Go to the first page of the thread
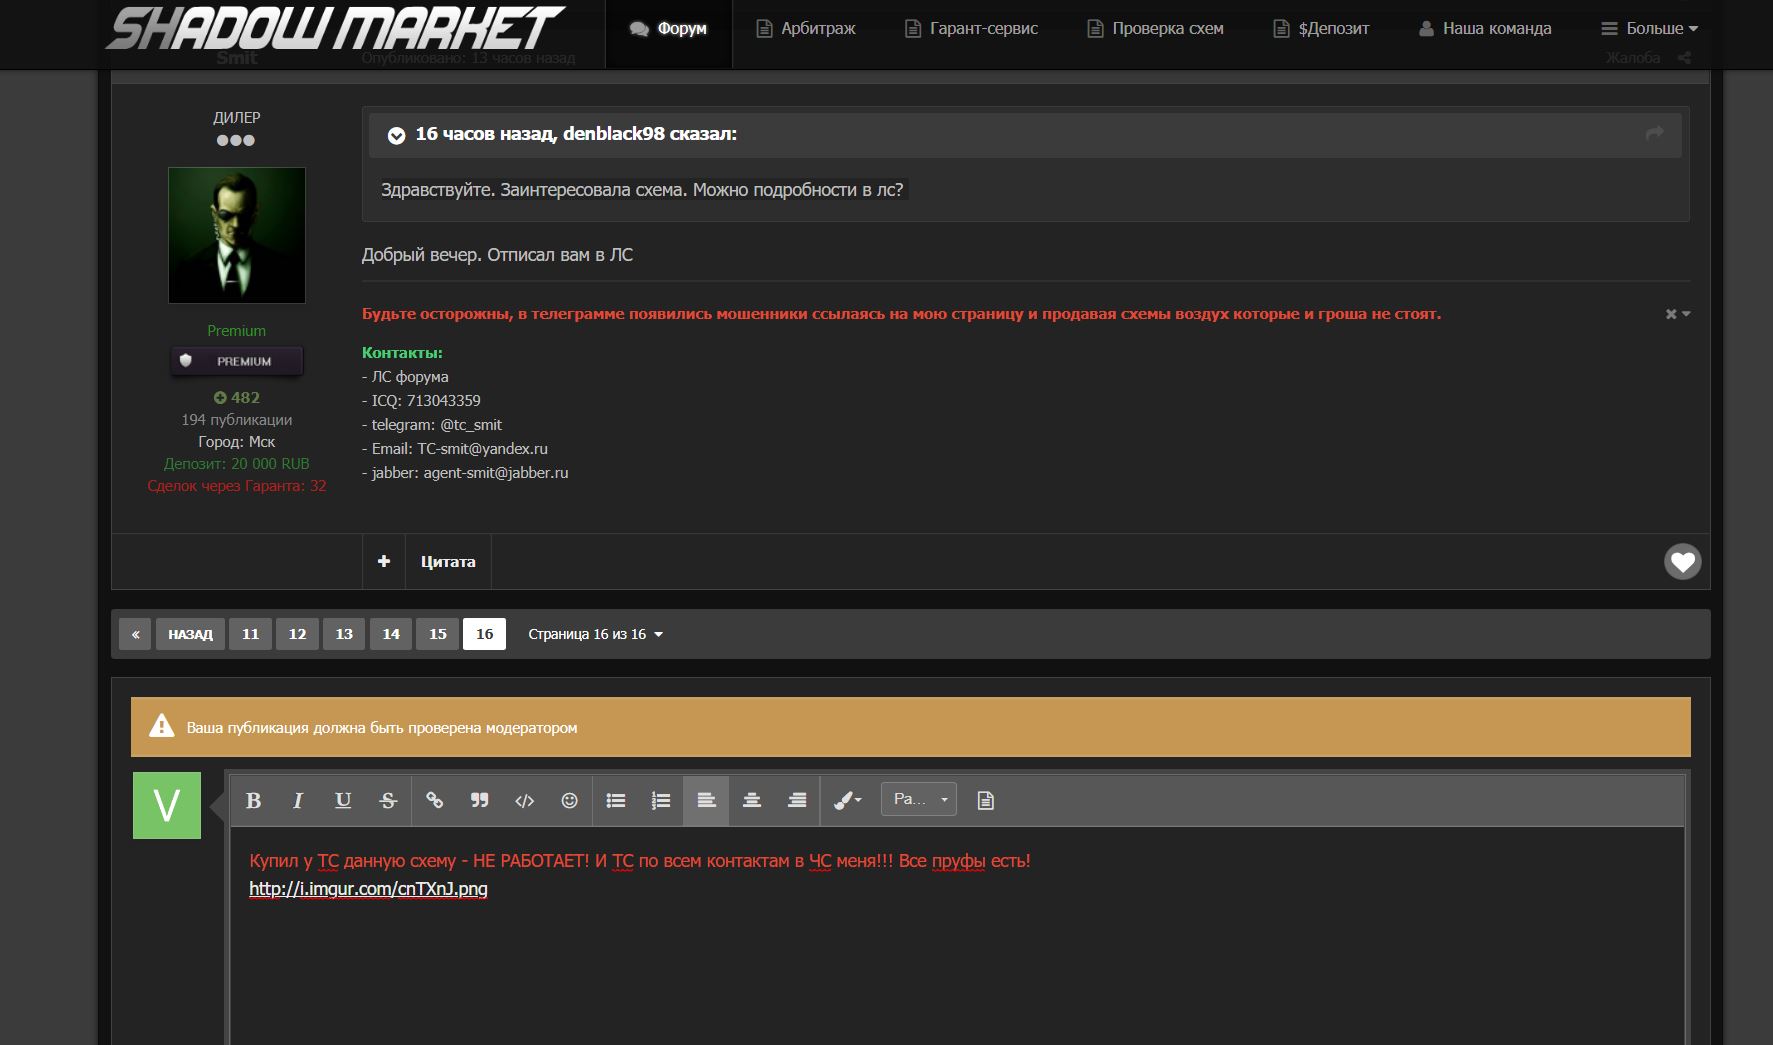 135,634
